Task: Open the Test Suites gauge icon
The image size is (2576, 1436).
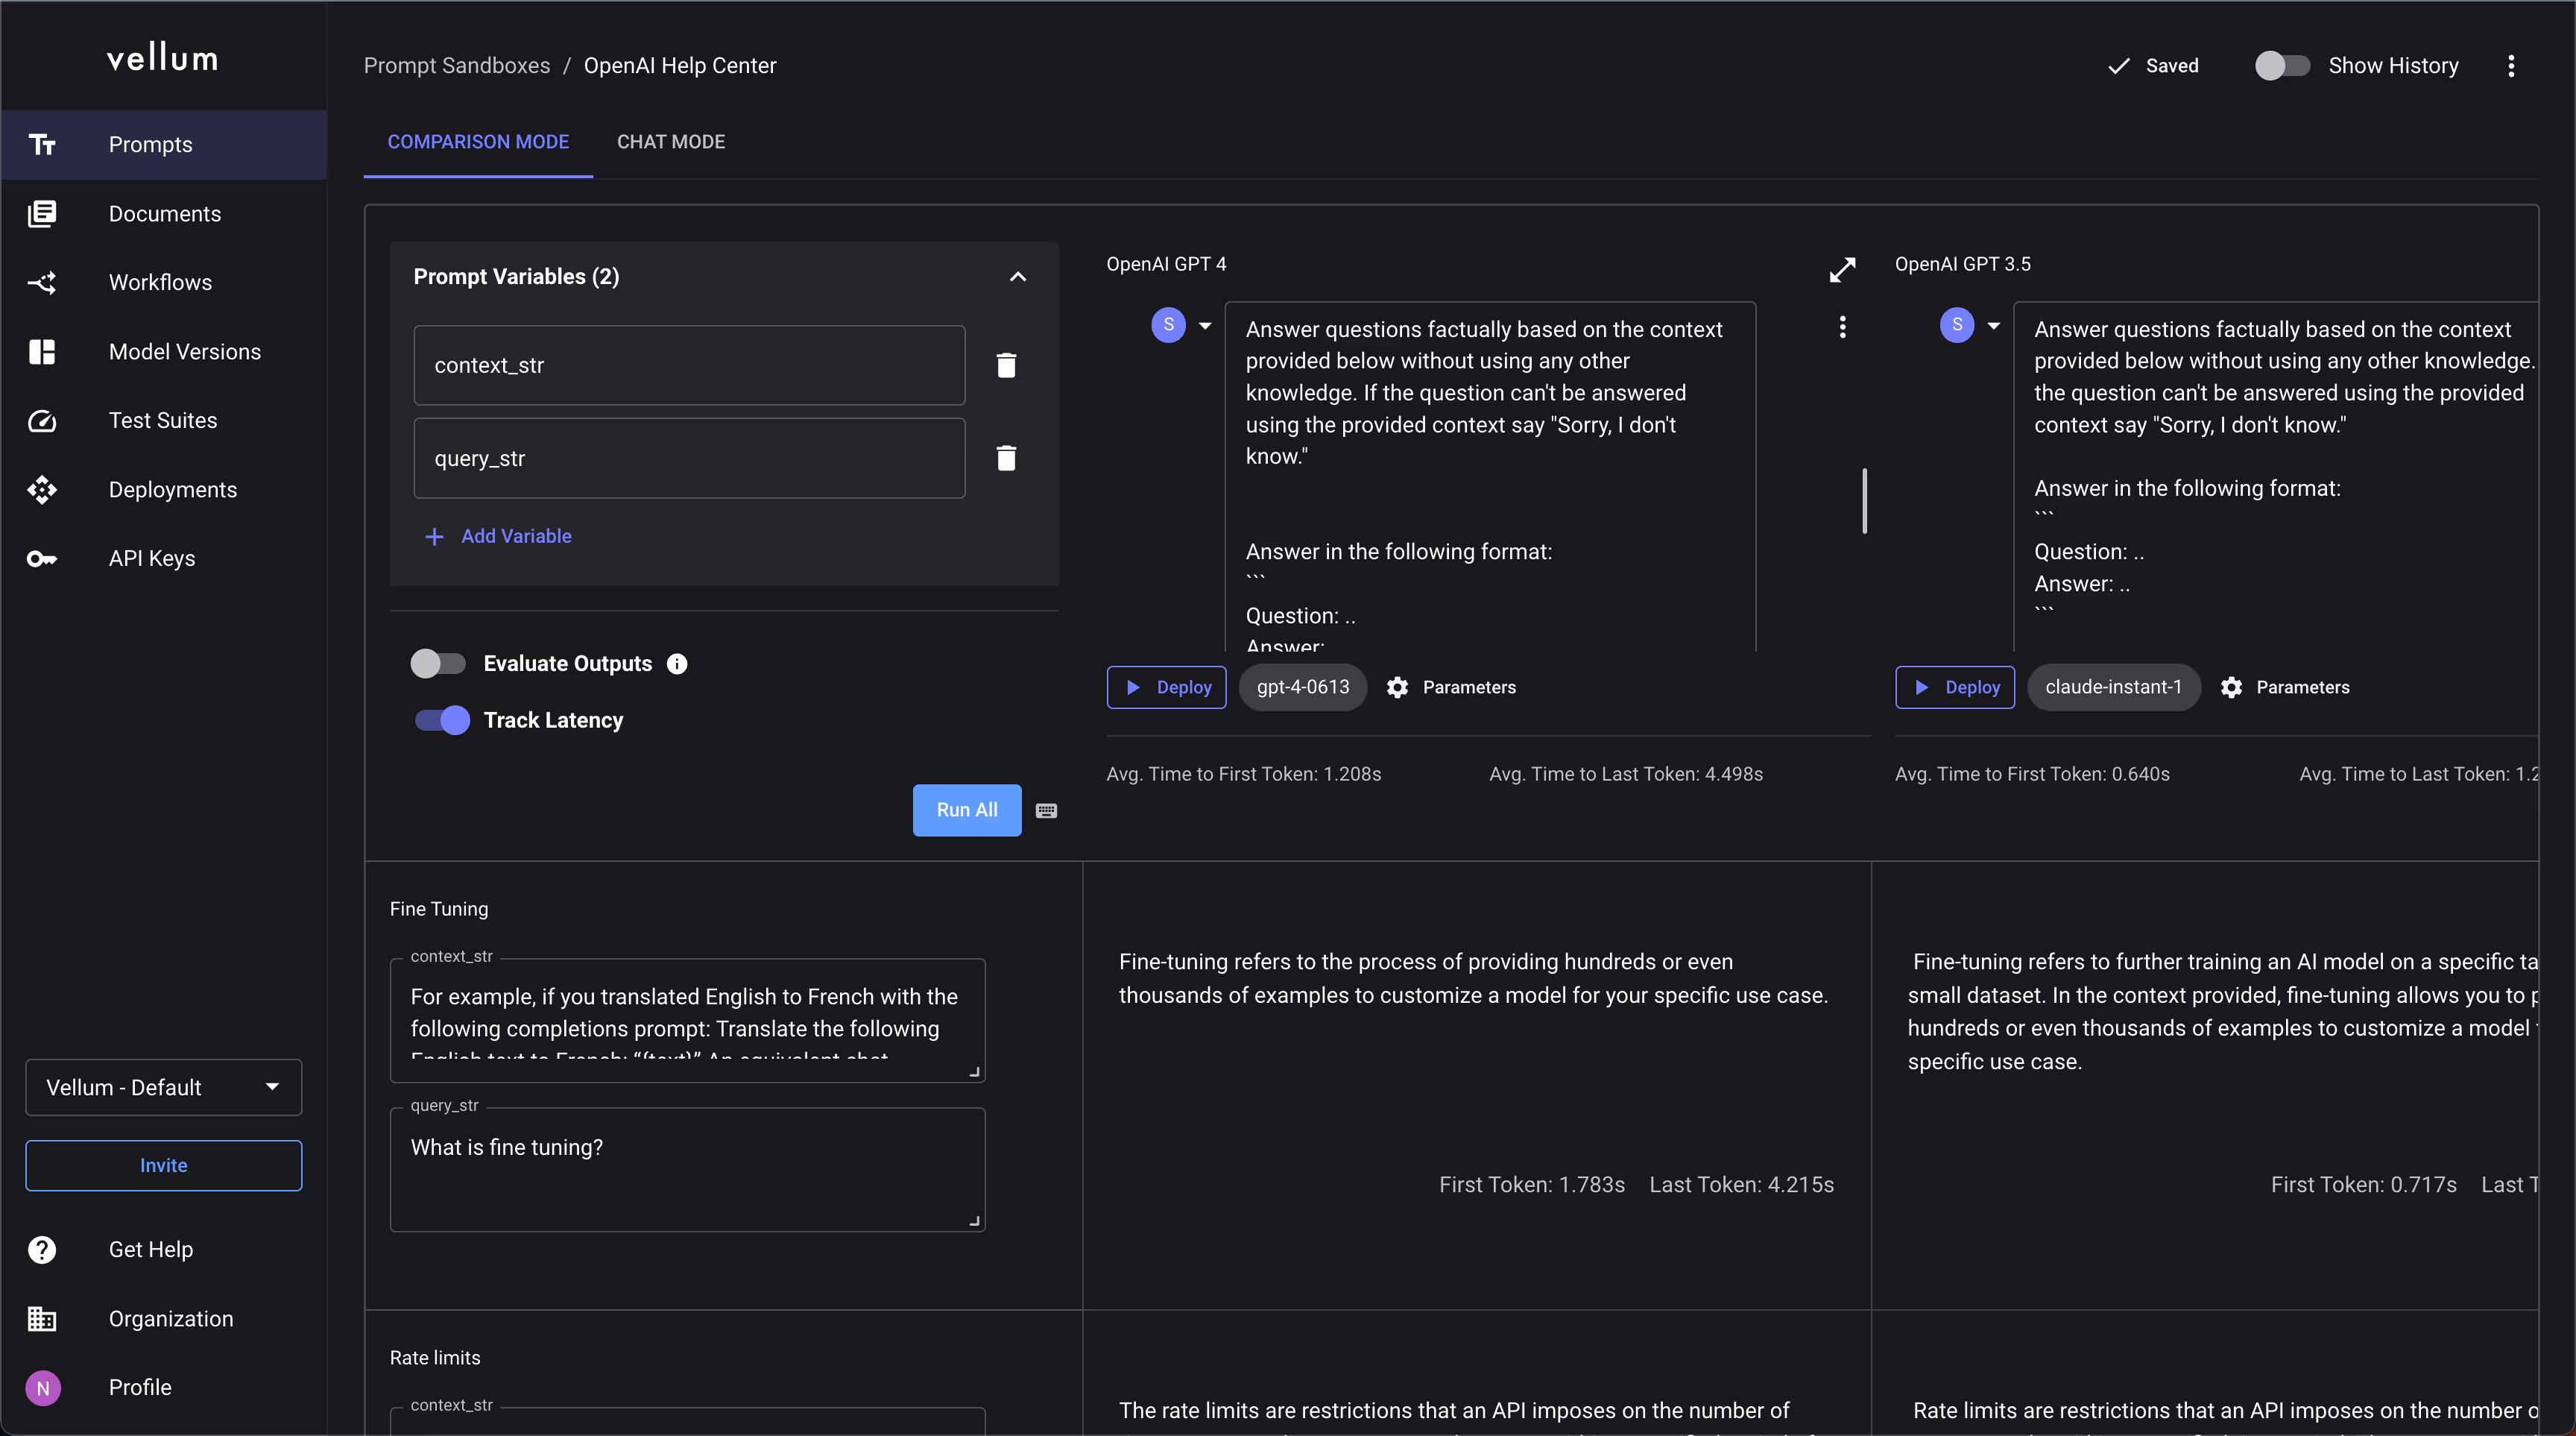Action: click(x=42, y=420)
